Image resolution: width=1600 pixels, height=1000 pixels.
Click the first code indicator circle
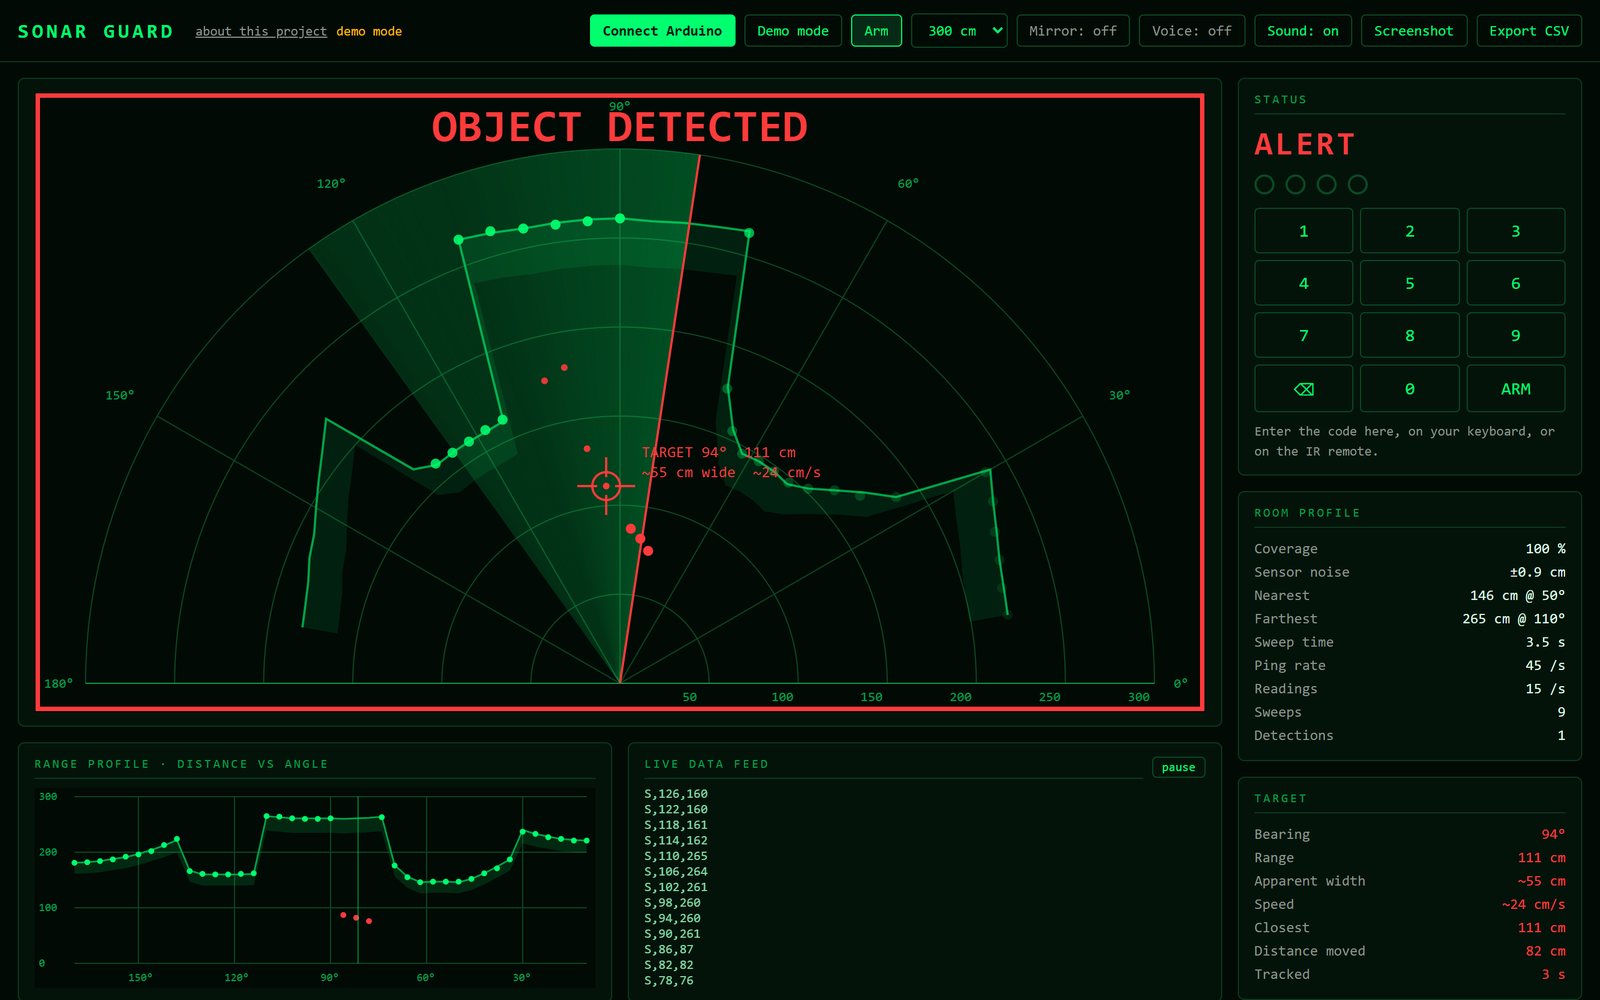[x=1264, y=184]
